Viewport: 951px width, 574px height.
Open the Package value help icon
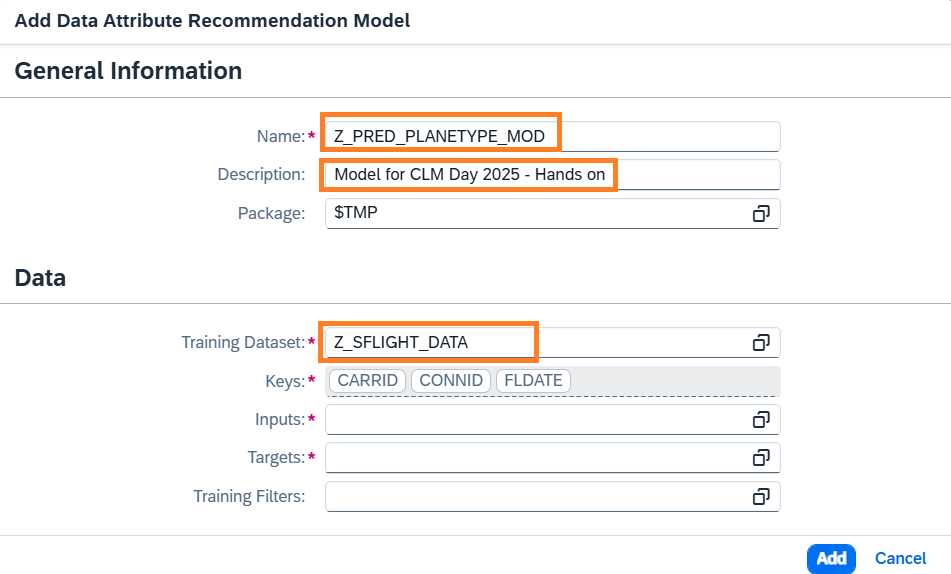pos(761,213)
